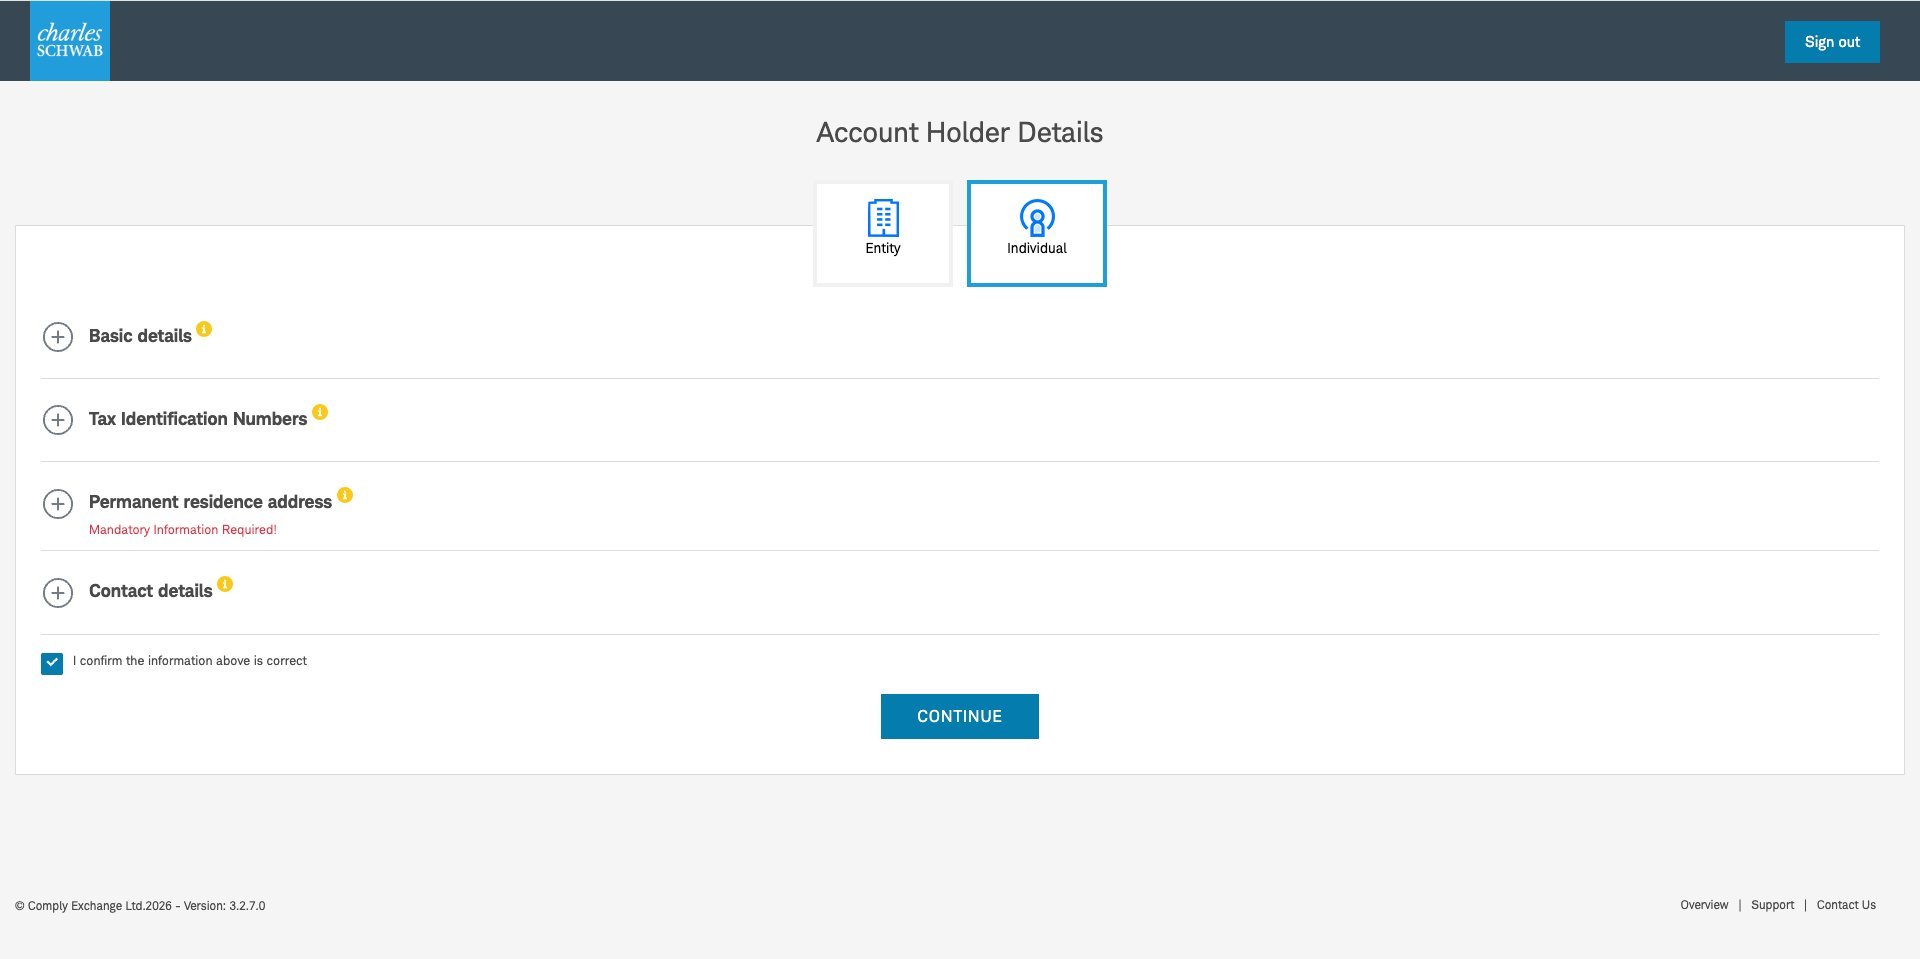Click the Mandatory Information Required! warning text
This screenshot has height=959, width=1920.
coord(183,530)
